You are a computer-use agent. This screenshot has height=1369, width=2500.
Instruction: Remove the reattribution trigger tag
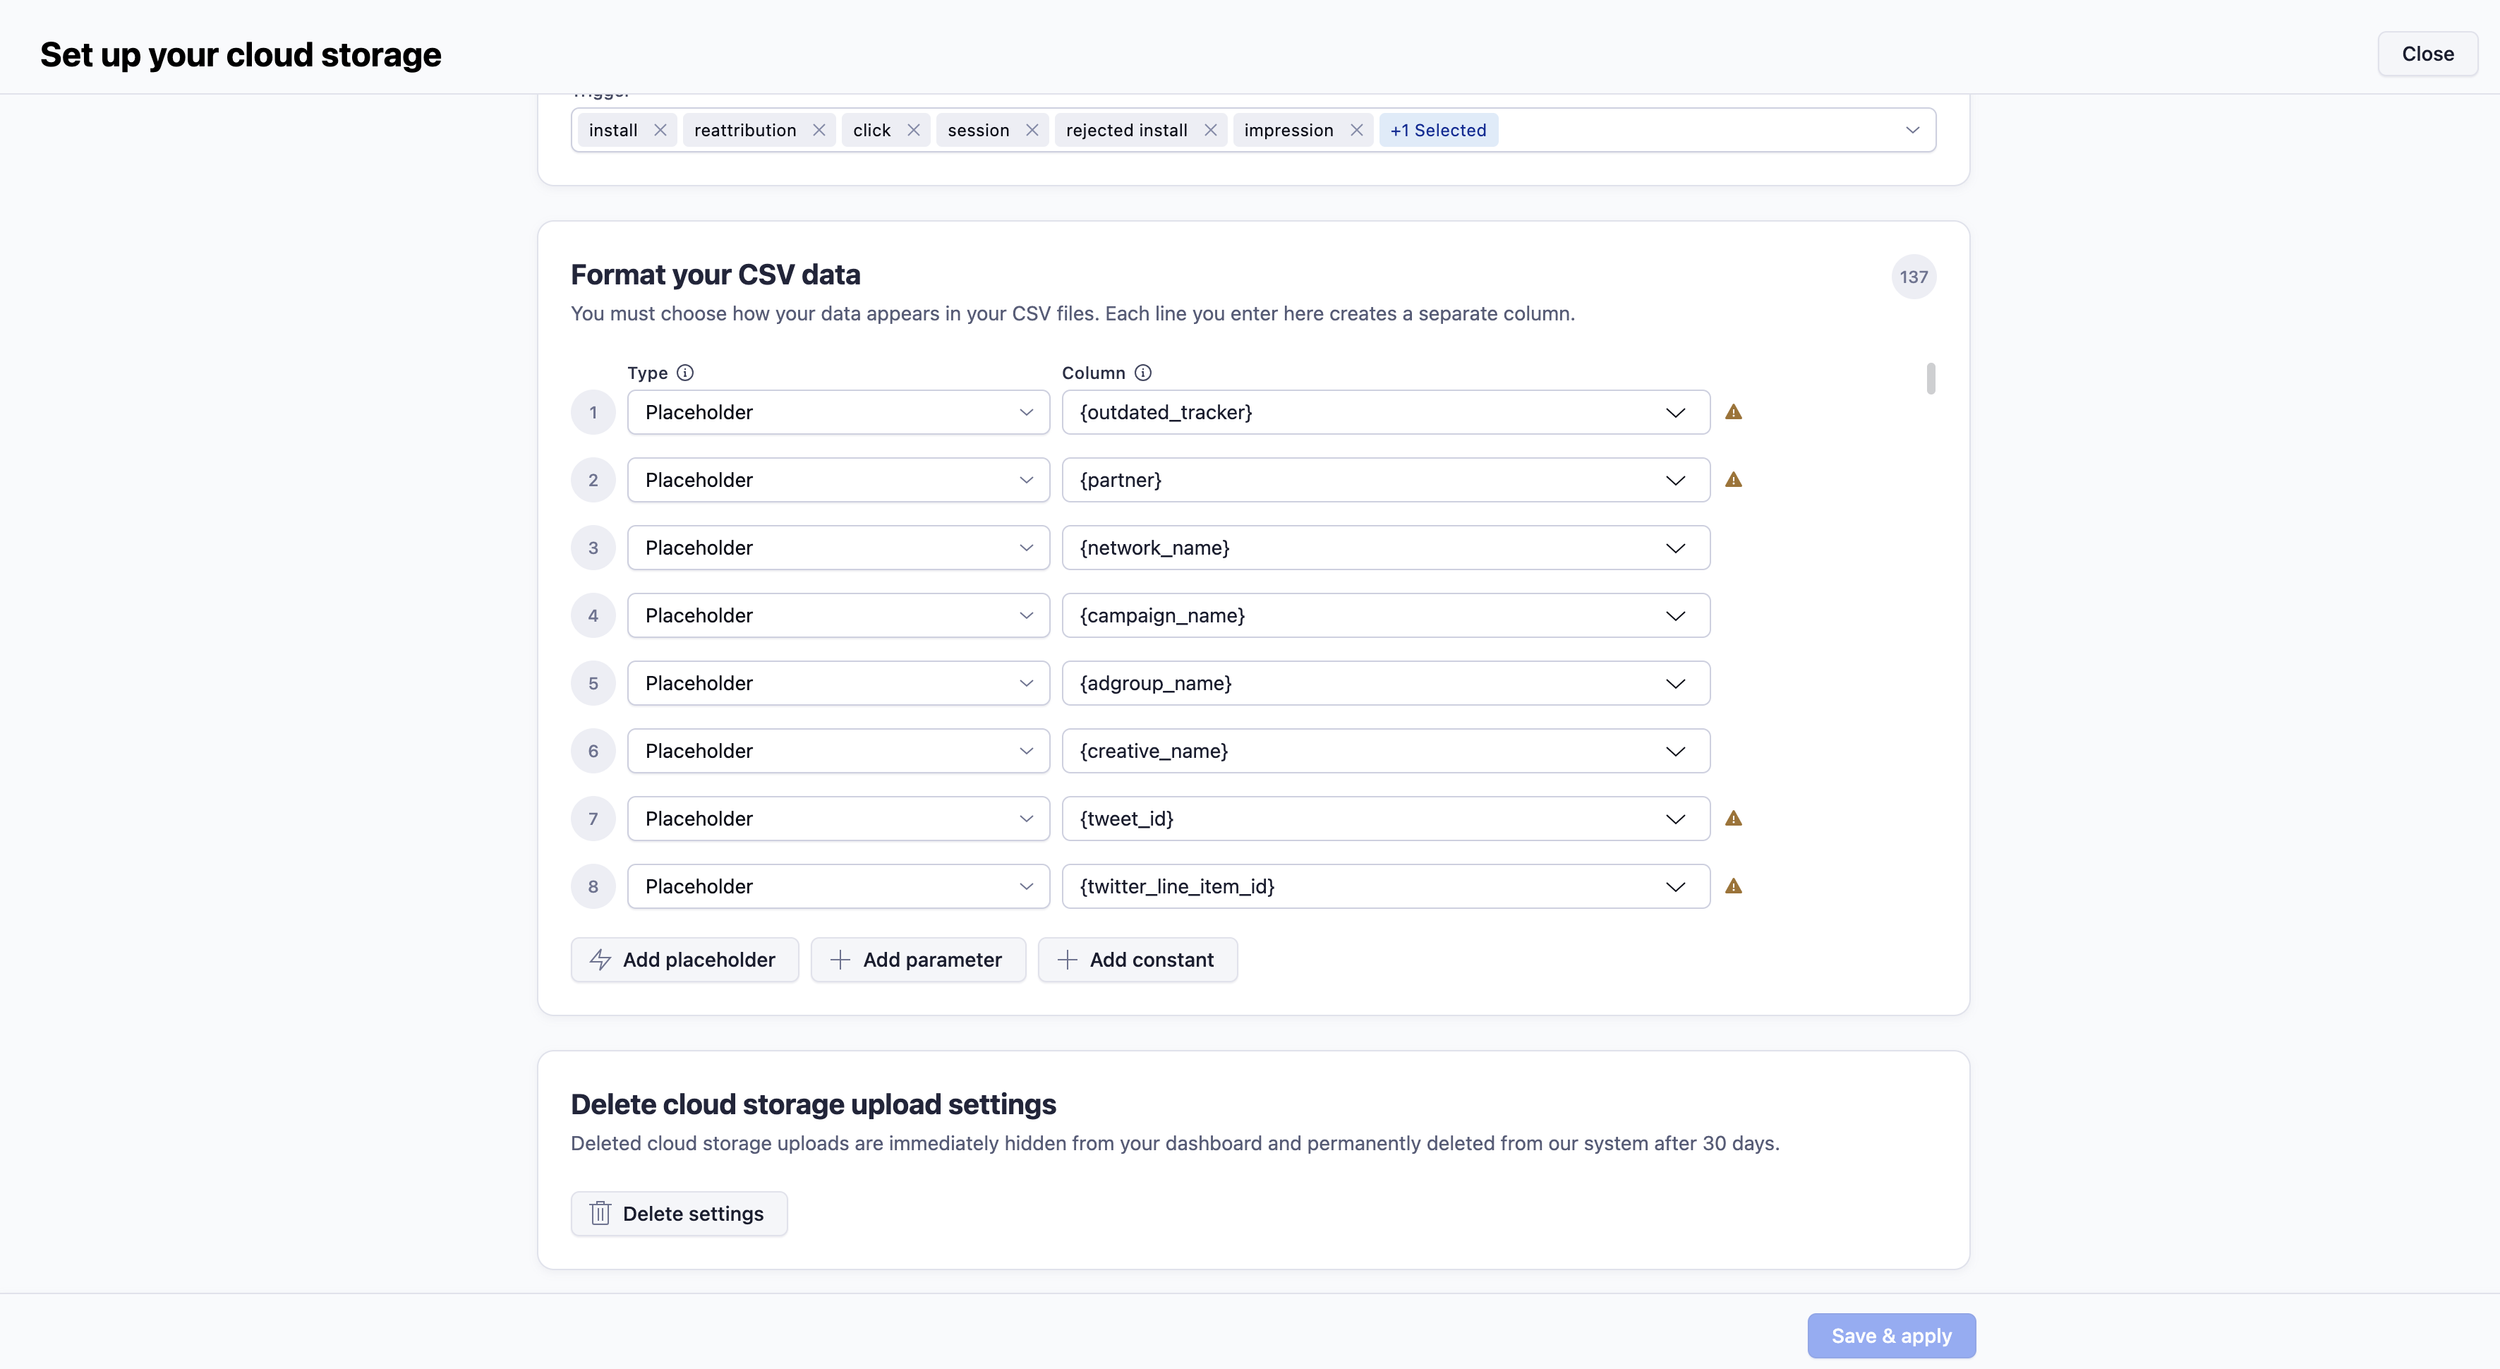[x=819, y=130]
